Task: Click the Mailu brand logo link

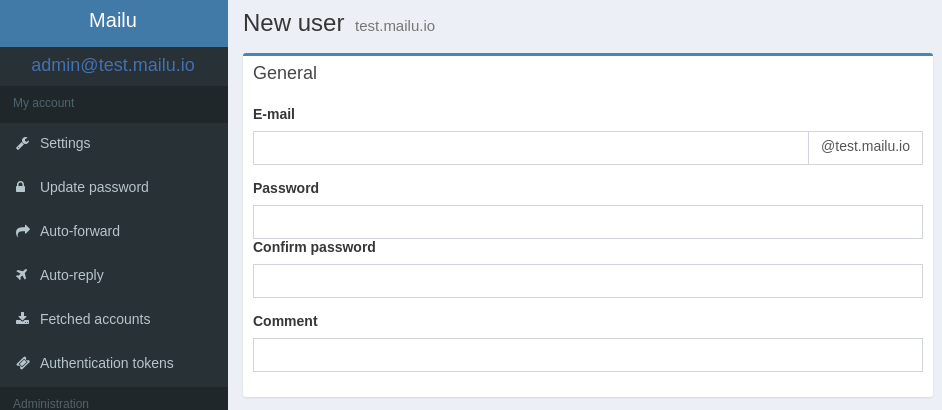Action: coord(113,21)
